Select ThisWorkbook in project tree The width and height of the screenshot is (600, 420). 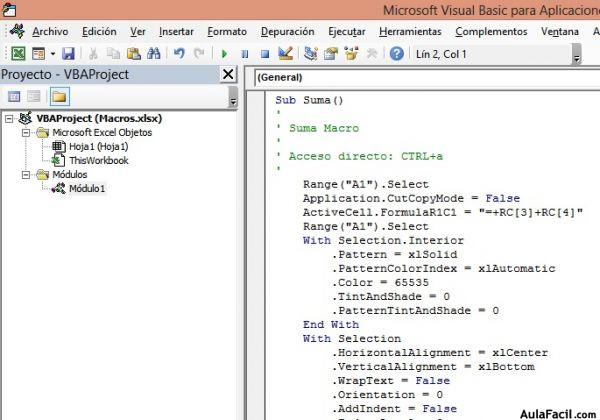(99, 161)
